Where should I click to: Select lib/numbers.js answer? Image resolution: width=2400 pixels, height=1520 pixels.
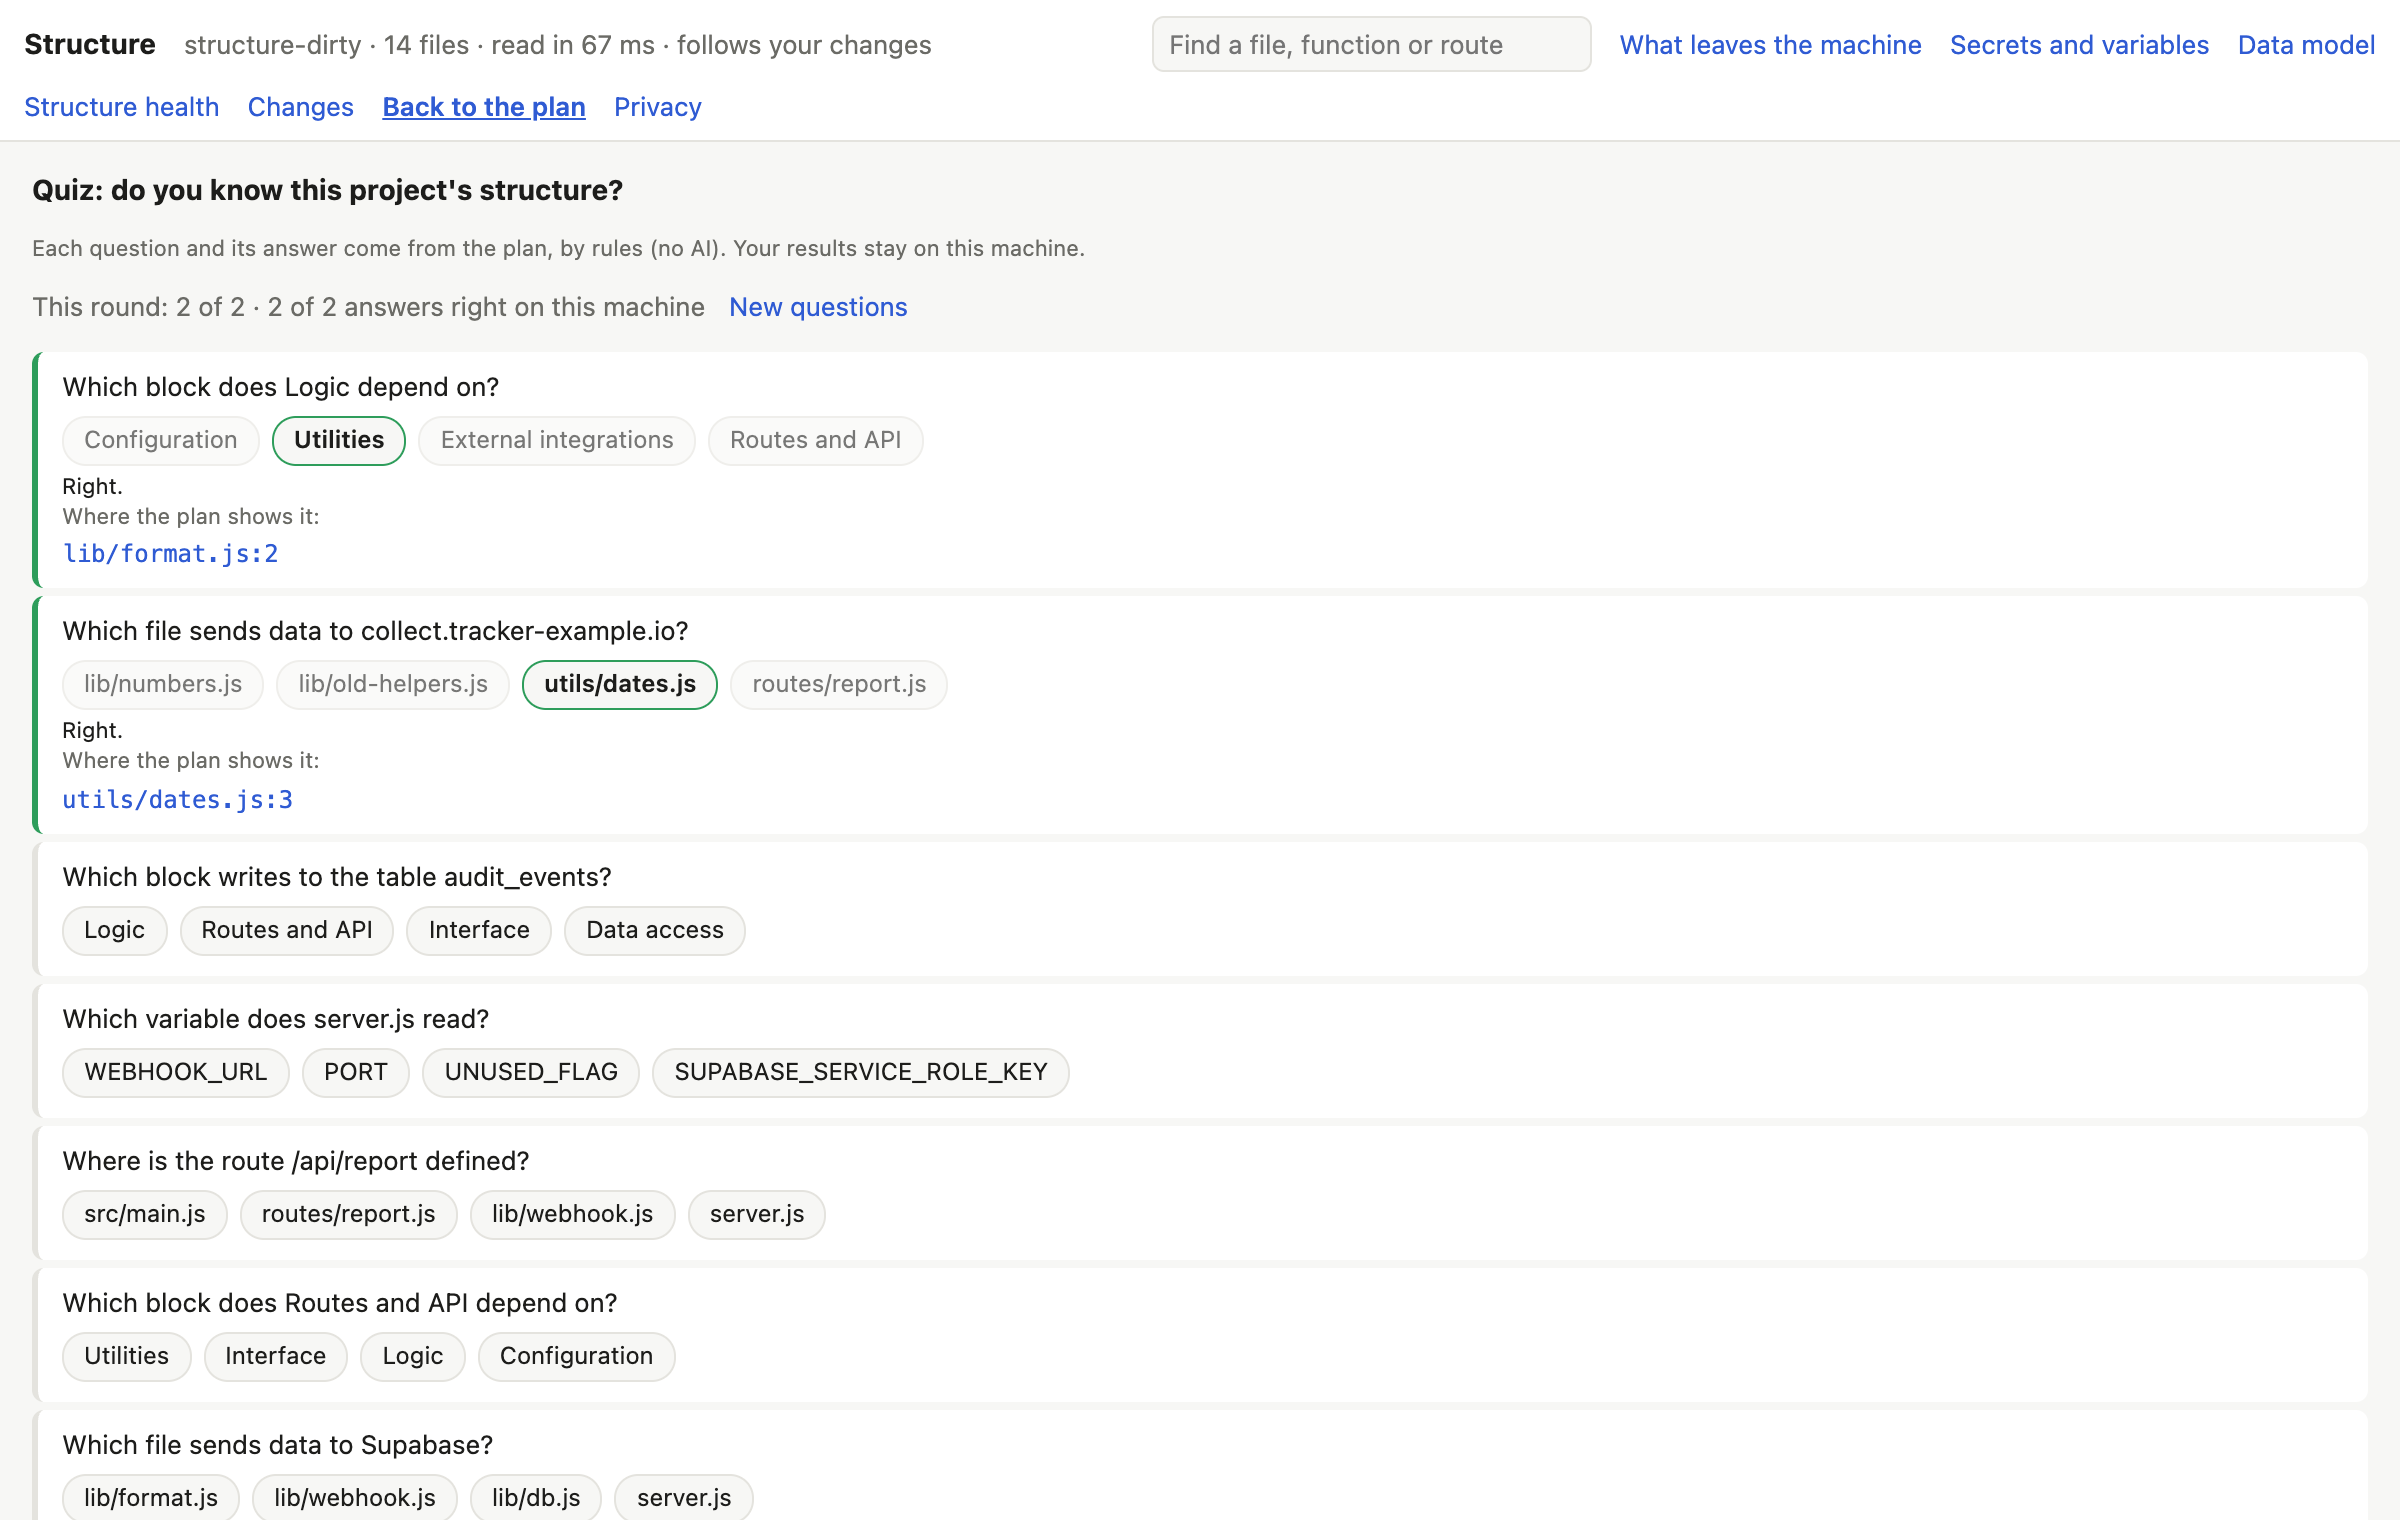pos(163,684)
